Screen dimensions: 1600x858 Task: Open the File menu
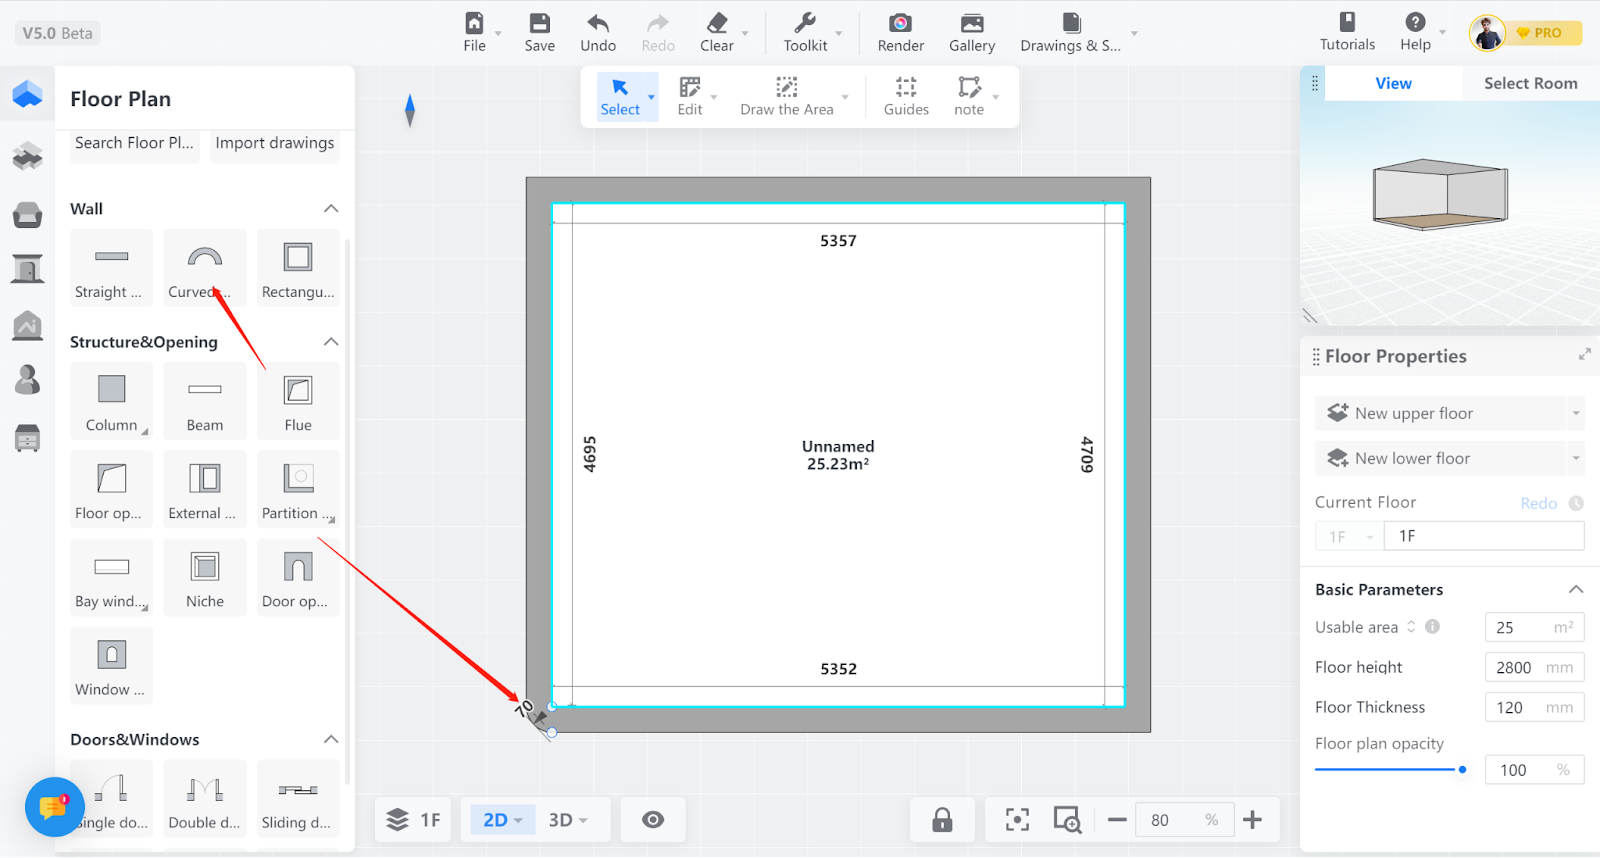pos(475,32)
